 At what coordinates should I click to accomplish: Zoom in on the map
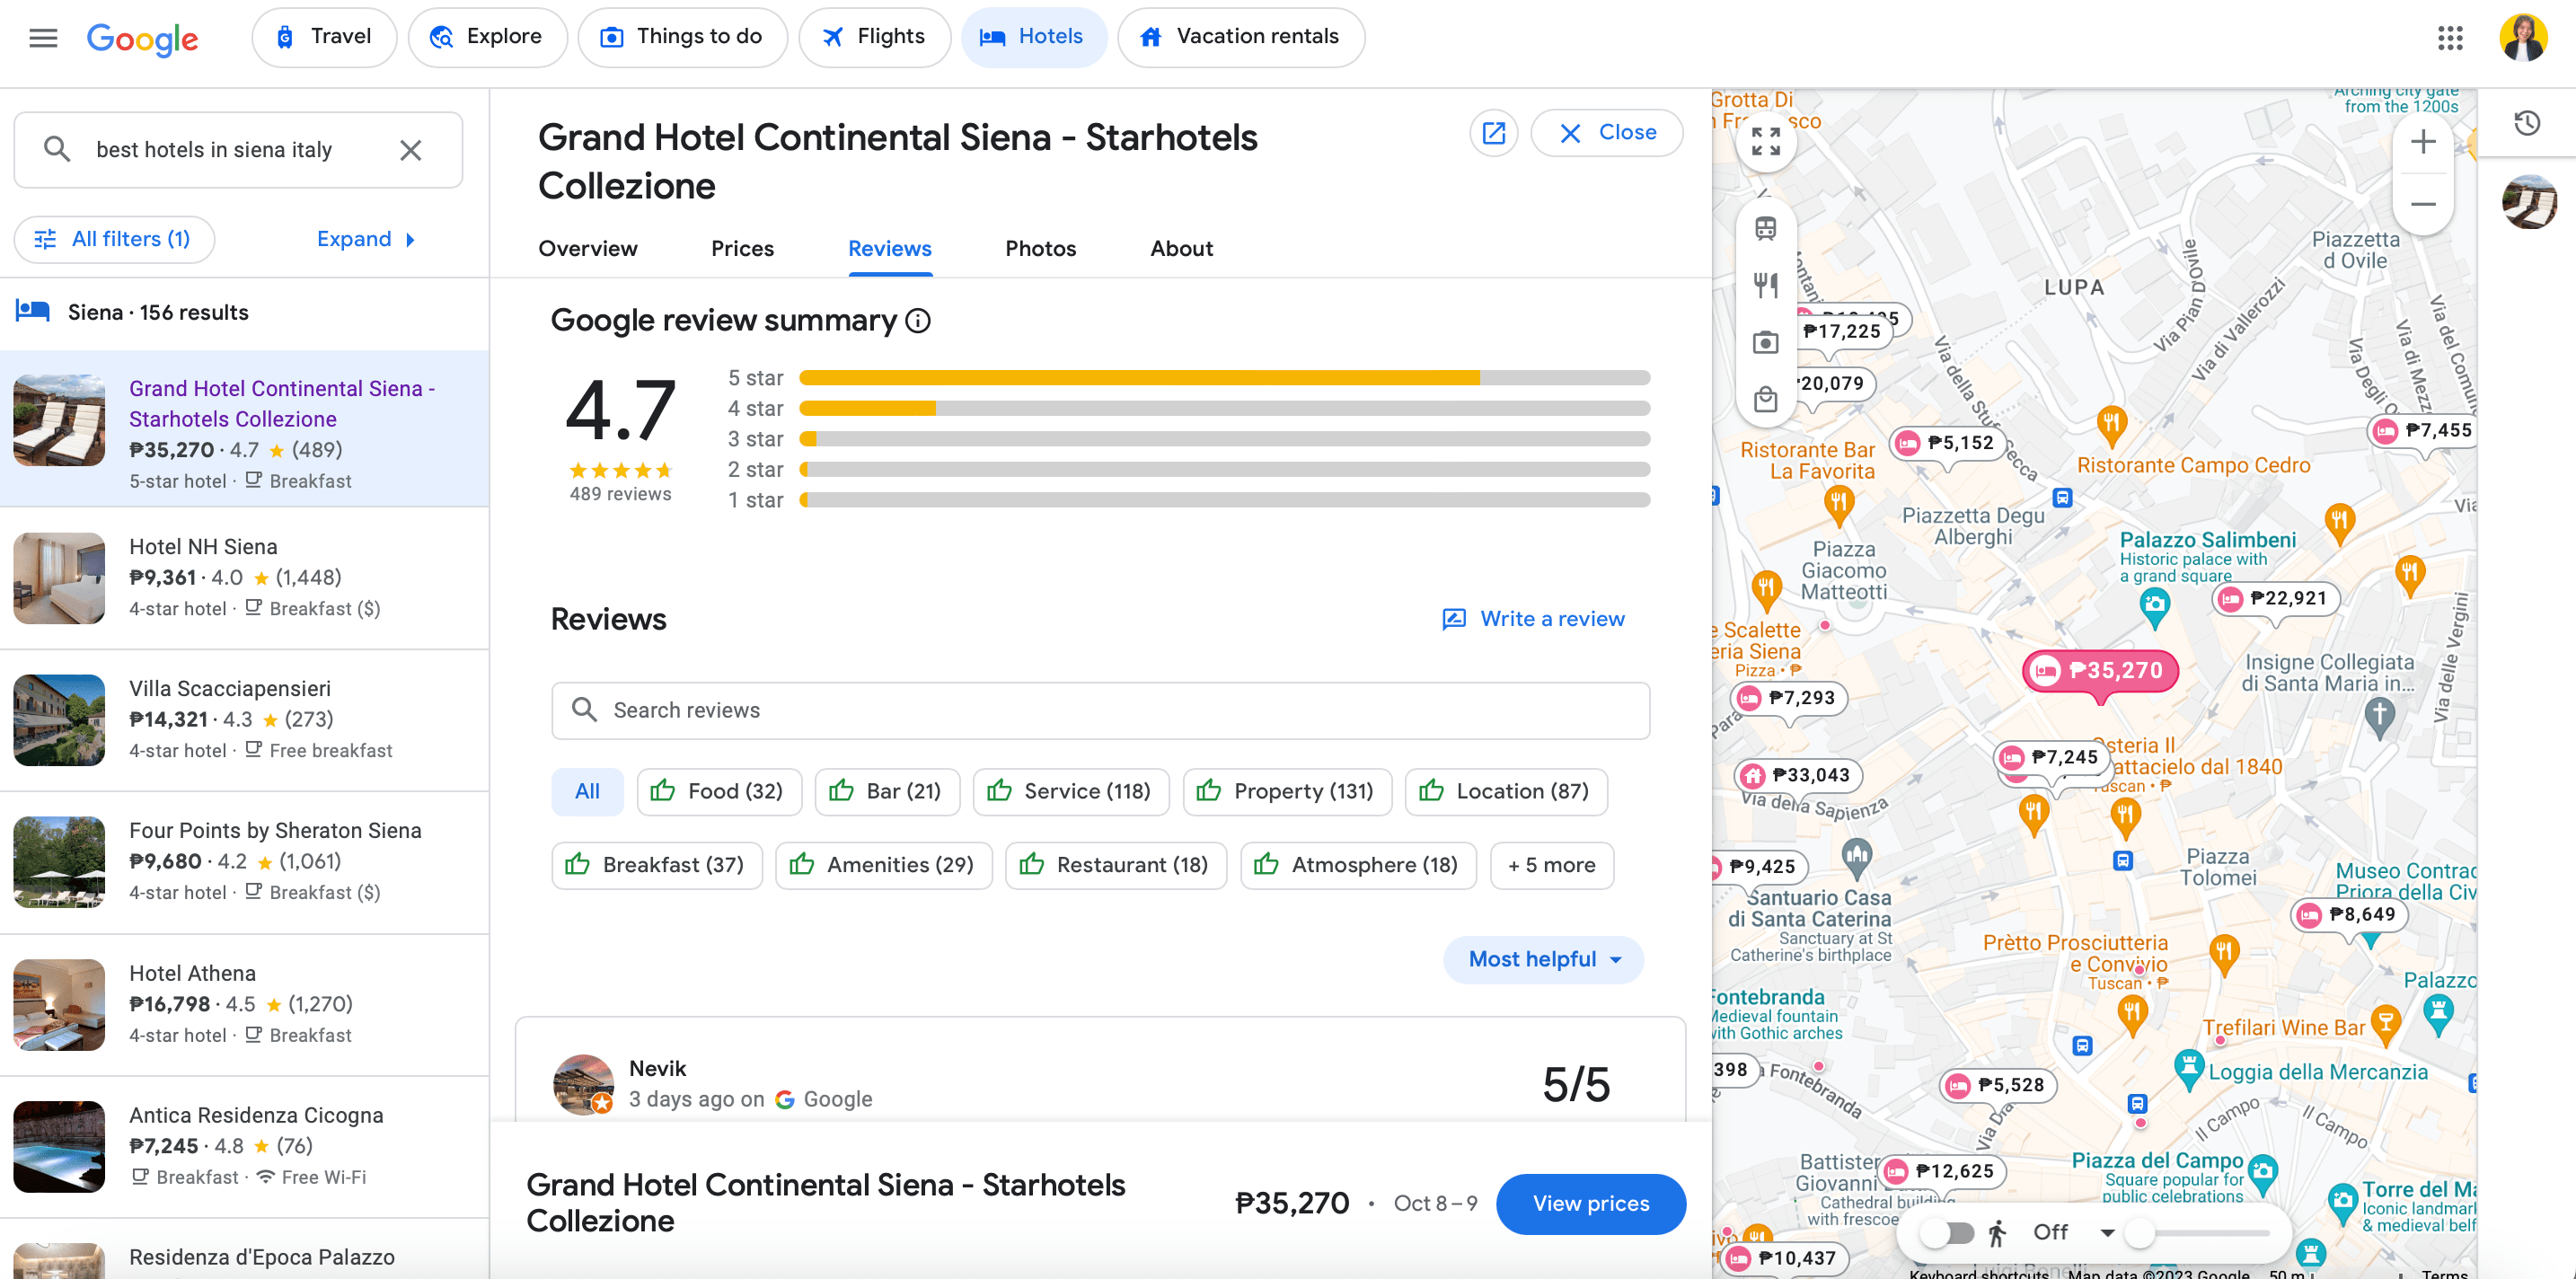2422,142
